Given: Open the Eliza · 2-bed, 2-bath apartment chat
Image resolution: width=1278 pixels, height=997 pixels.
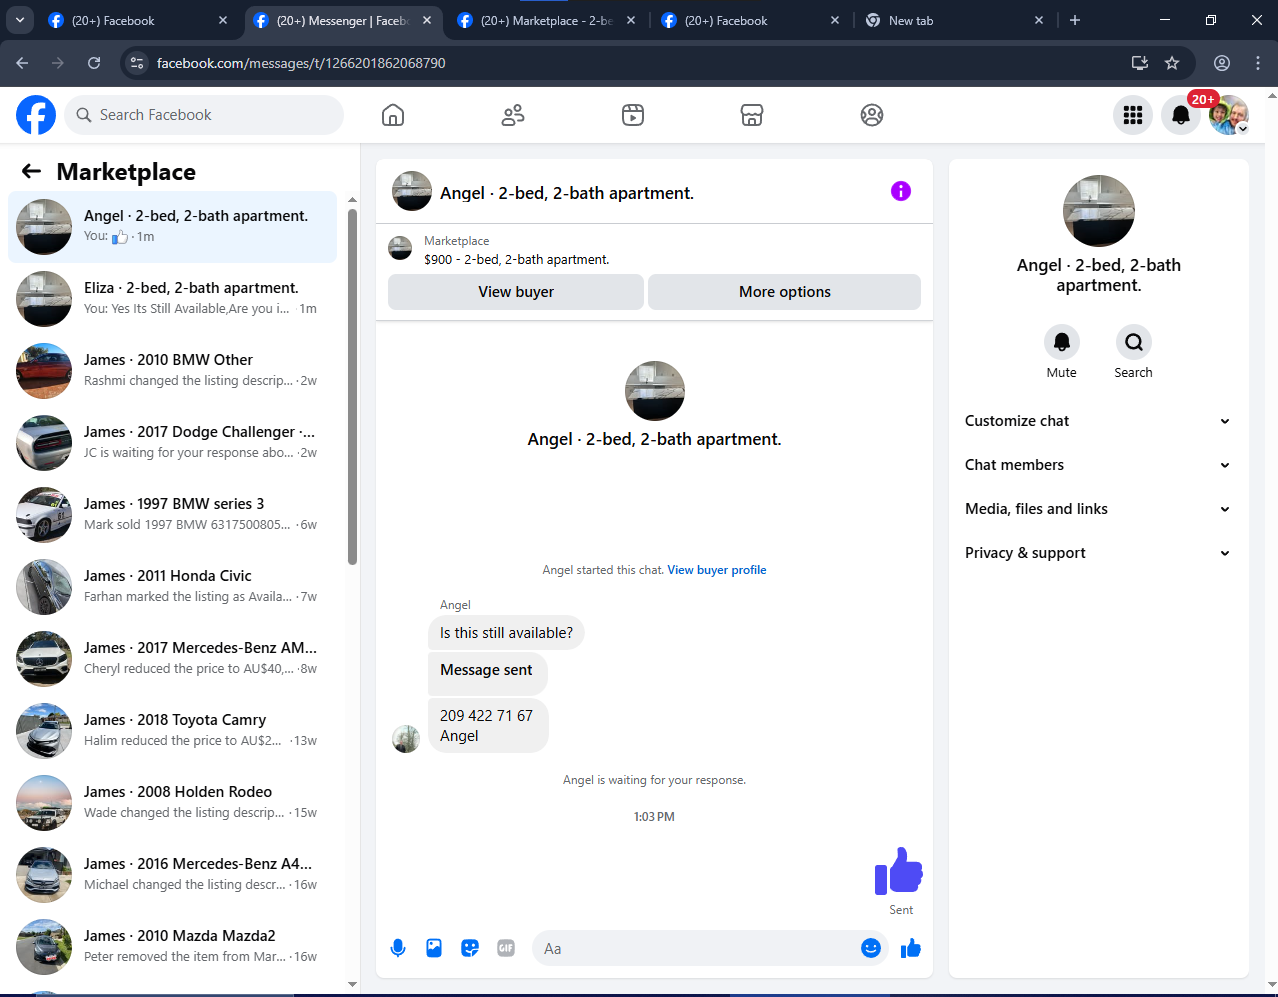Looking at the screenshot, I should (x=172, y=299).
